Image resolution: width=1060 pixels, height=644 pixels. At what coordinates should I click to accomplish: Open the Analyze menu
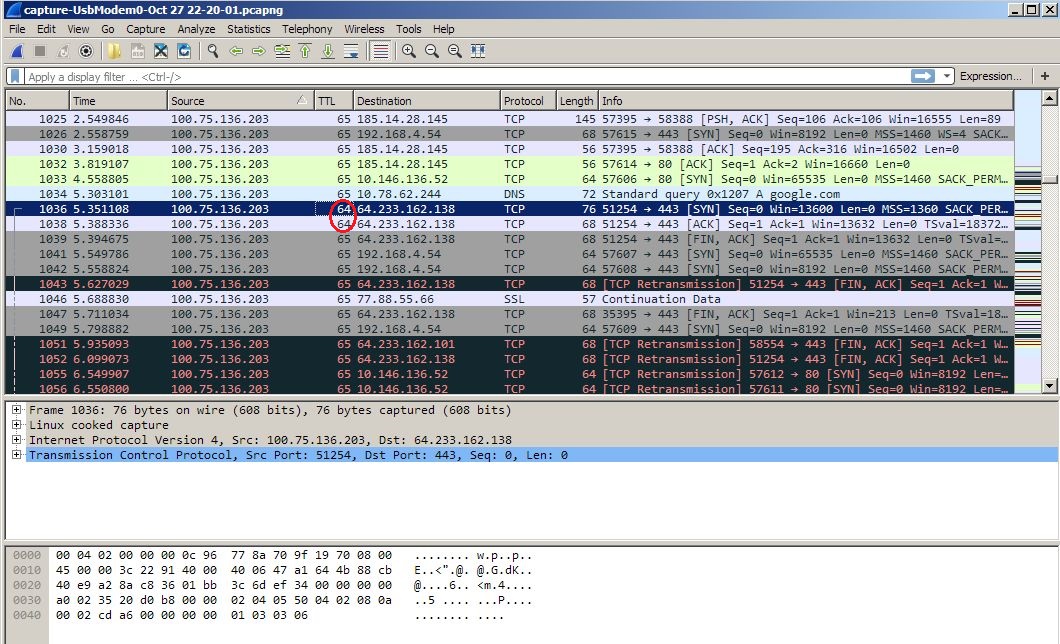(x=196, y=29)
